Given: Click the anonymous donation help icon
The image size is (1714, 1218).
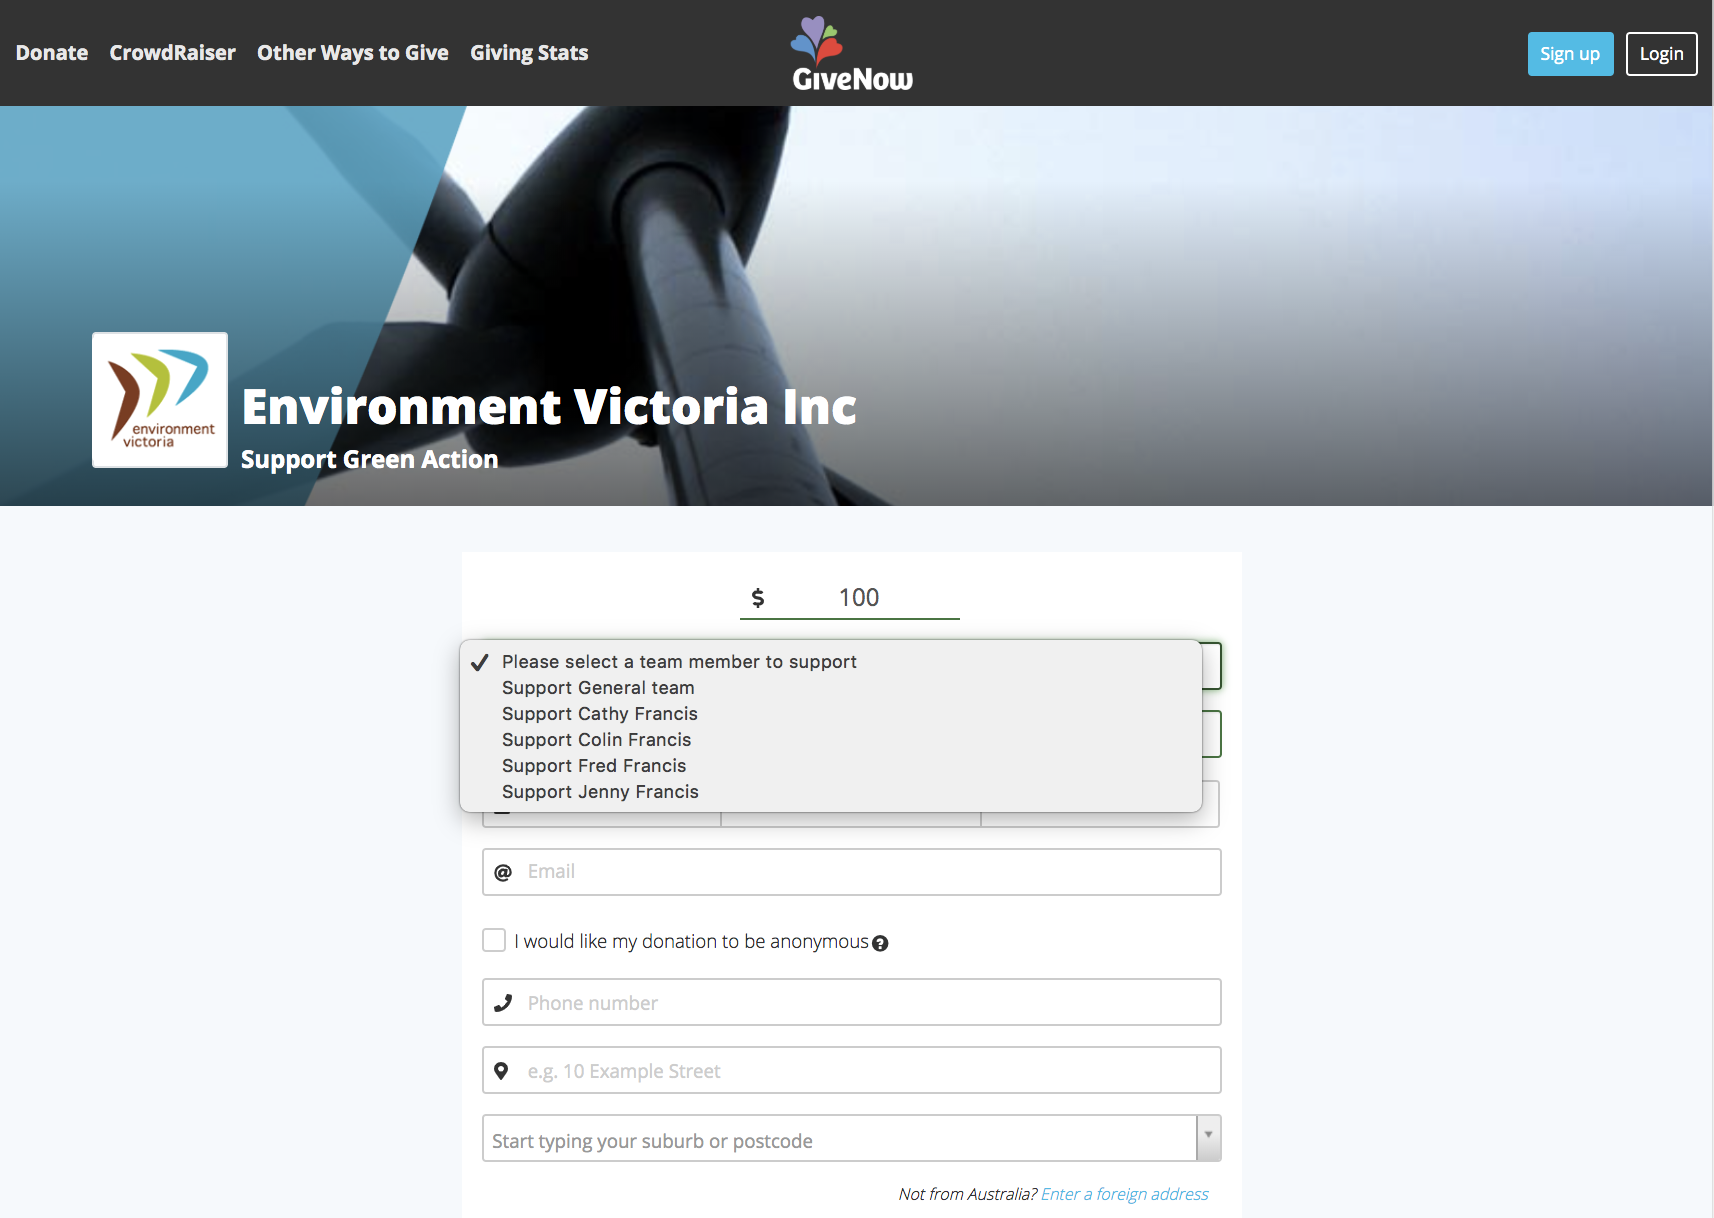Looking at the screenshot, I should tap(880, 943).
